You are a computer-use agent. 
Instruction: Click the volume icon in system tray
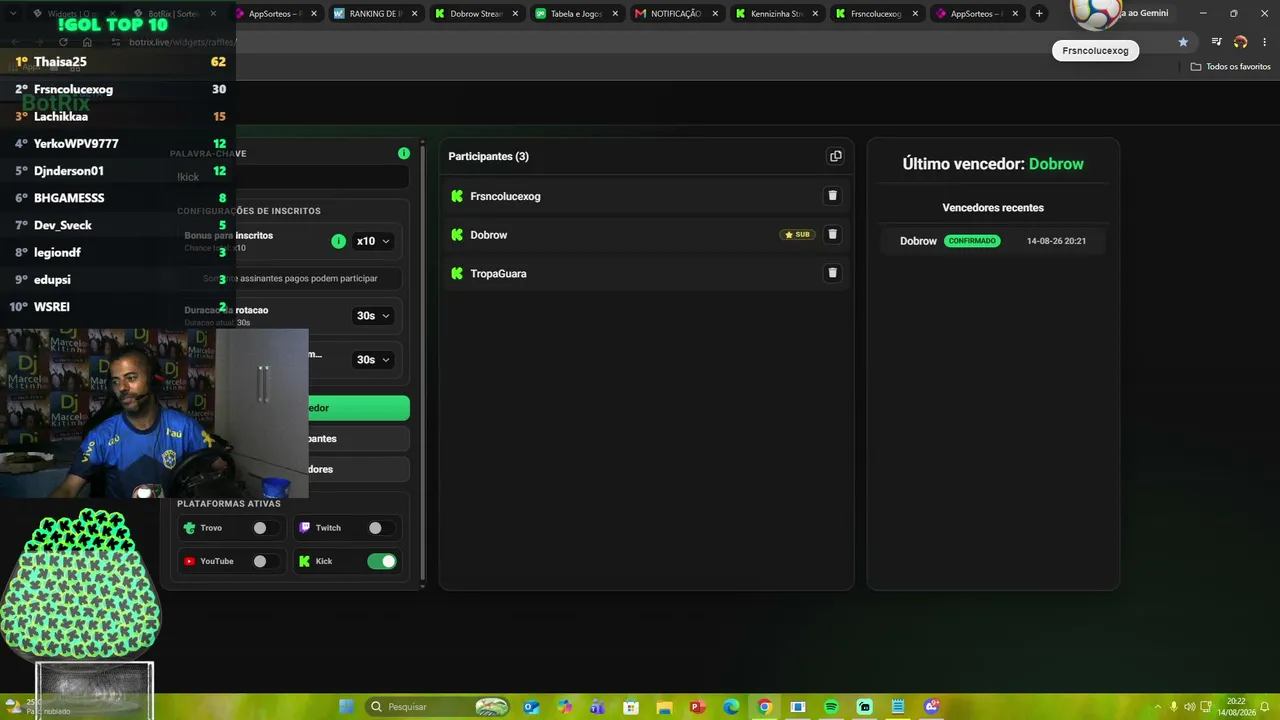[1189, 707]
